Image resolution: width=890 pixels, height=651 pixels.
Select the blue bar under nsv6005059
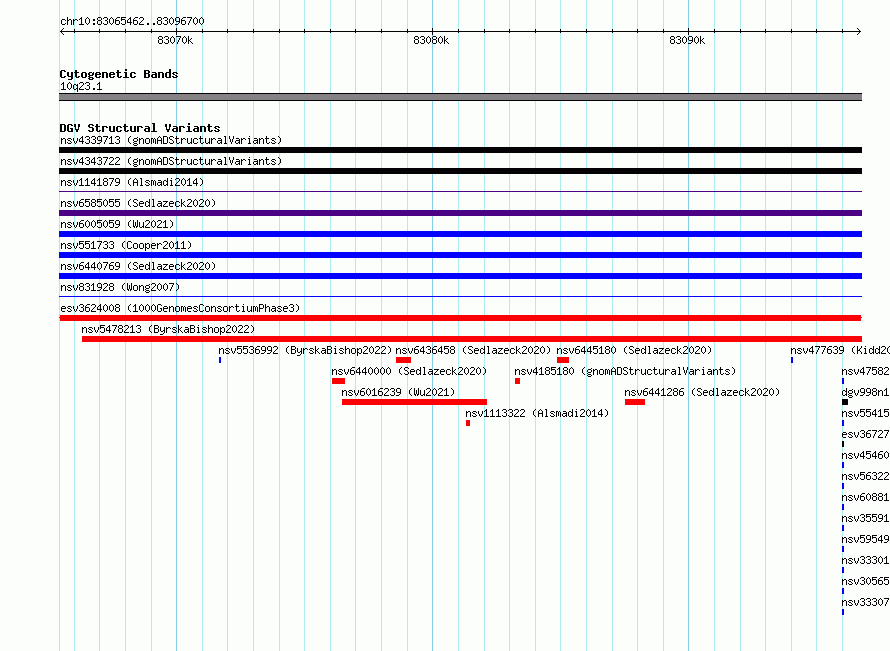coord(460,234)
